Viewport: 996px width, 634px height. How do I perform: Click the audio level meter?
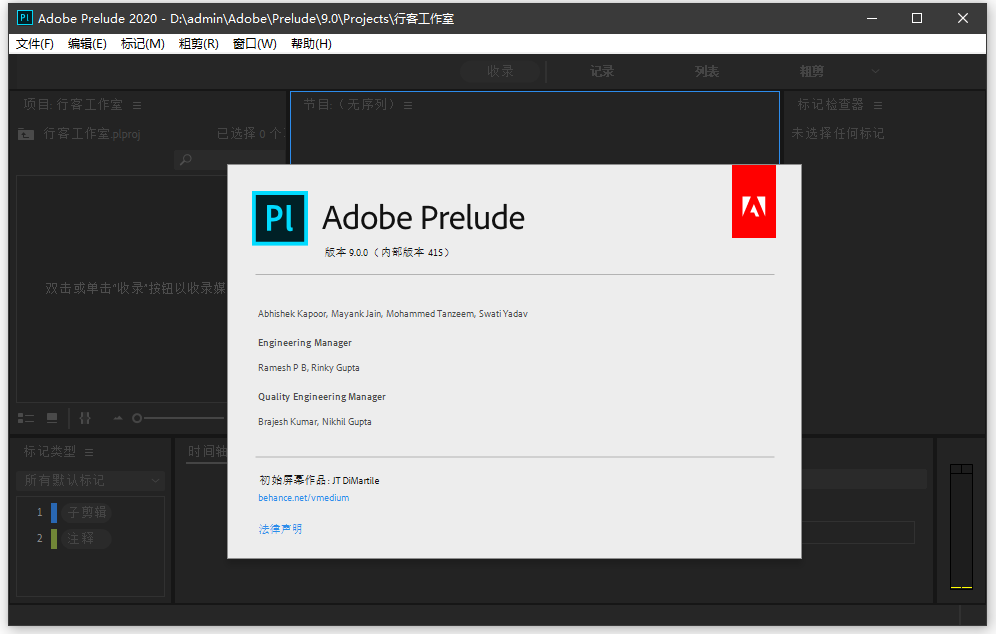(x=961, y=526)
